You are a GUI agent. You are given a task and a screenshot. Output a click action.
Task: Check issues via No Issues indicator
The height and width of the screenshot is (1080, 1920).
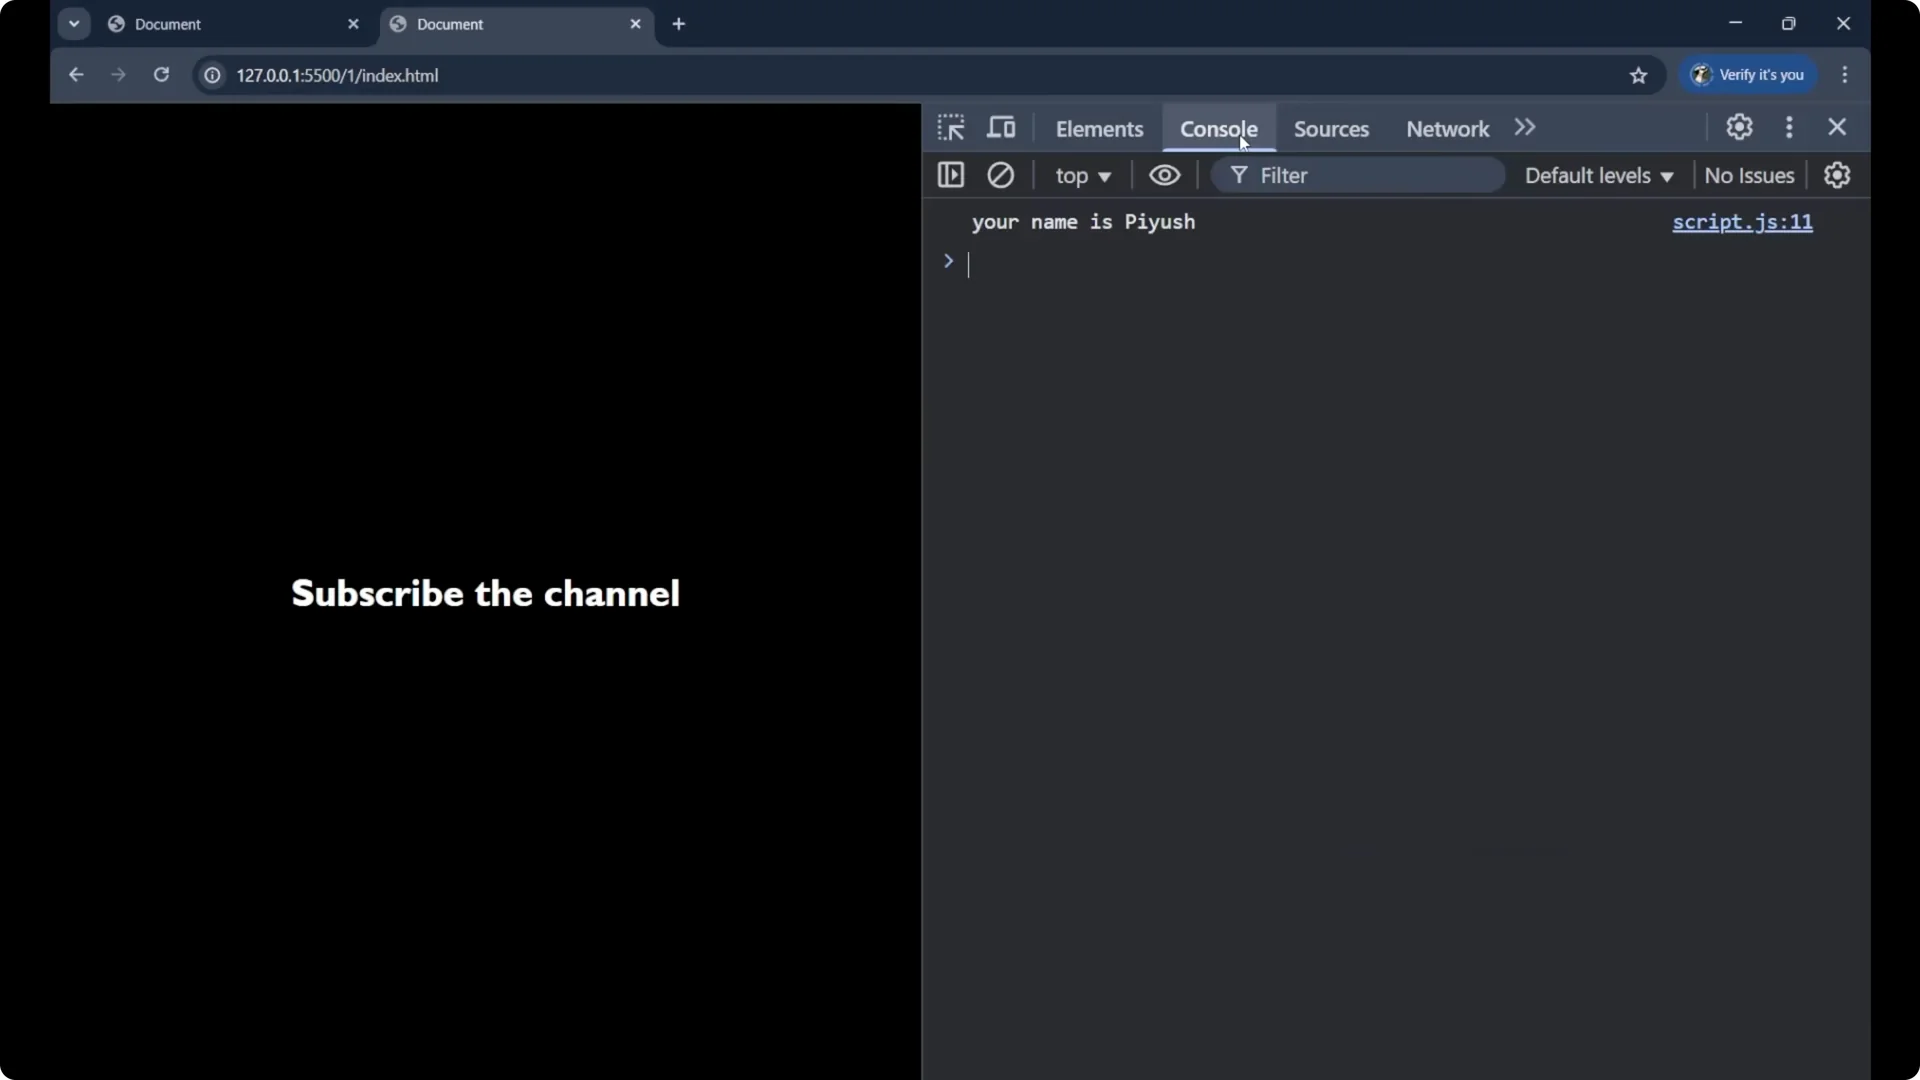(1749, 175)
